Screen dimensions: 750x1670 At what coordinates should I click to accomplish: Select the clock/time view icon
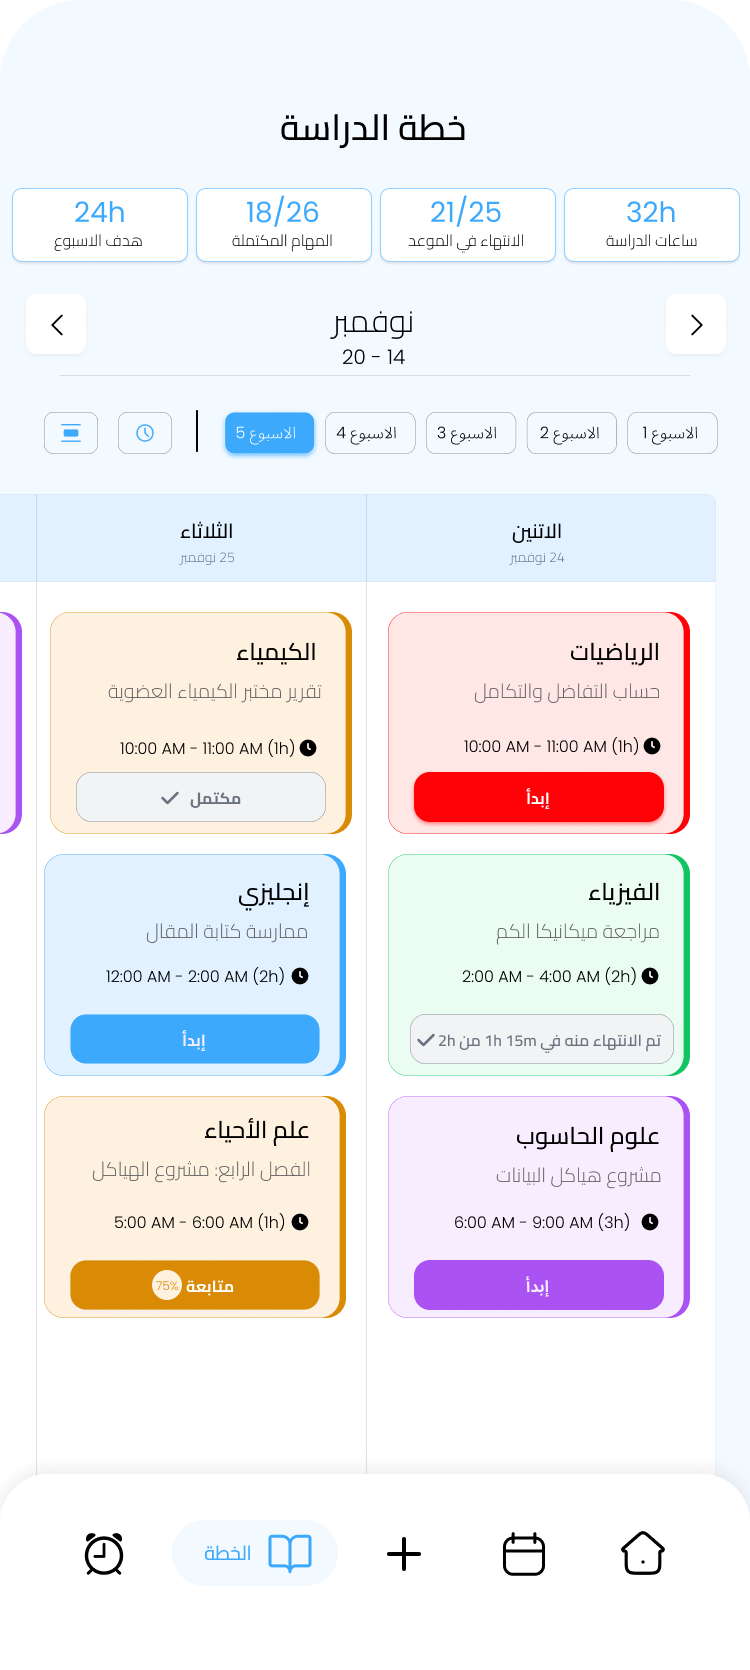tap(145, 432)
